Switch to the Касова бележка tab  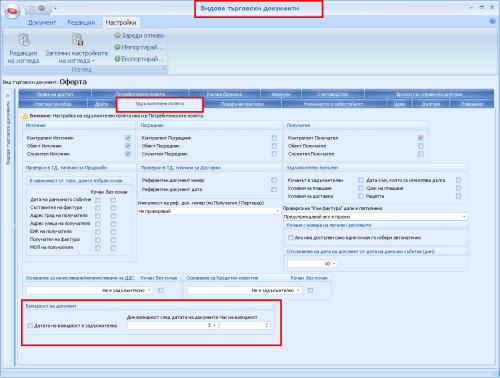tap(224, 94)
